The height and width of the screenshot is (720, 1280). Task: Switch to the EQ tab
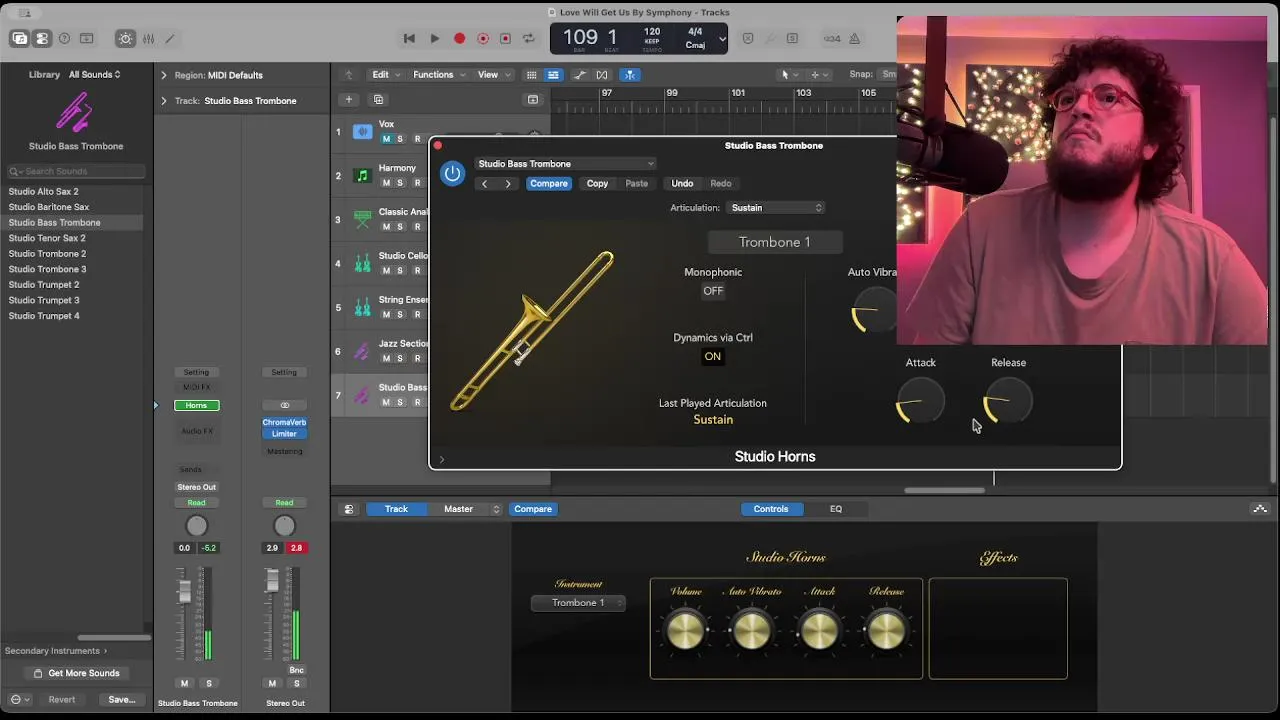[x=836, y=509]
